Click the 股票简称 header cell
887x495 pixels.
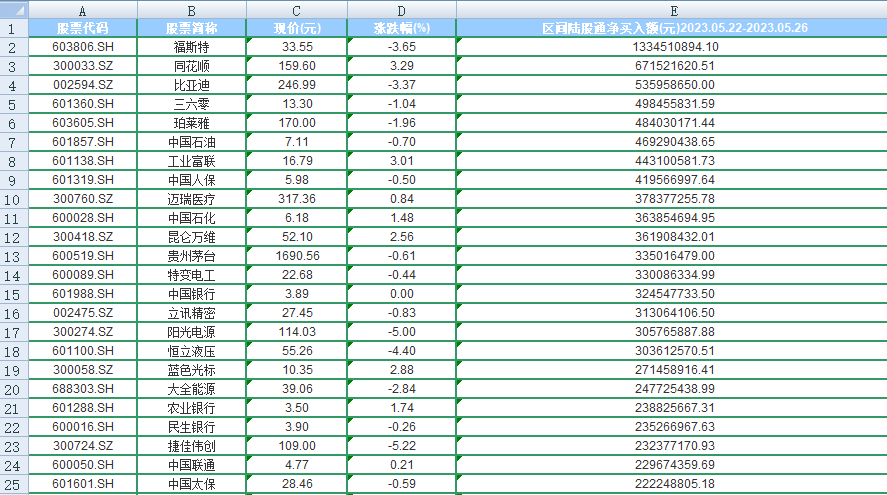click(192, 28)
